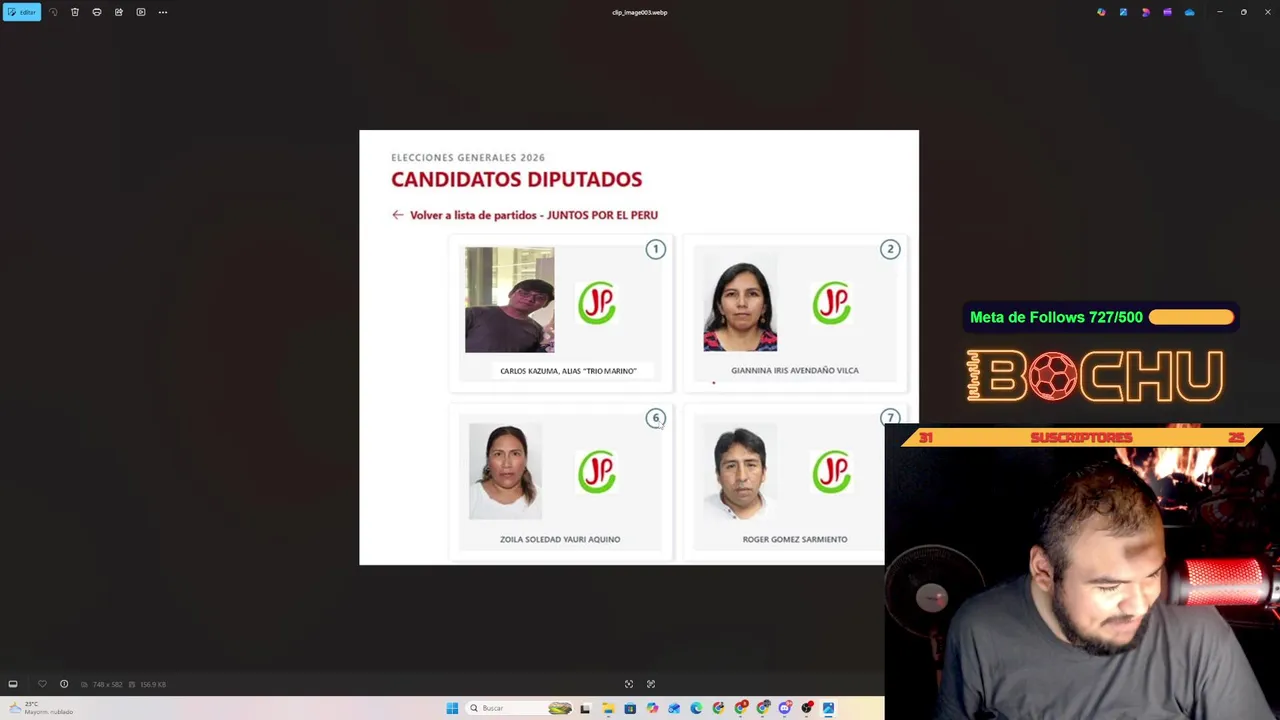The image size is (1280, 720).
Task: Click the name ZOILA SOLEDAD YAURI AQUINO
Action: [560, 539]
